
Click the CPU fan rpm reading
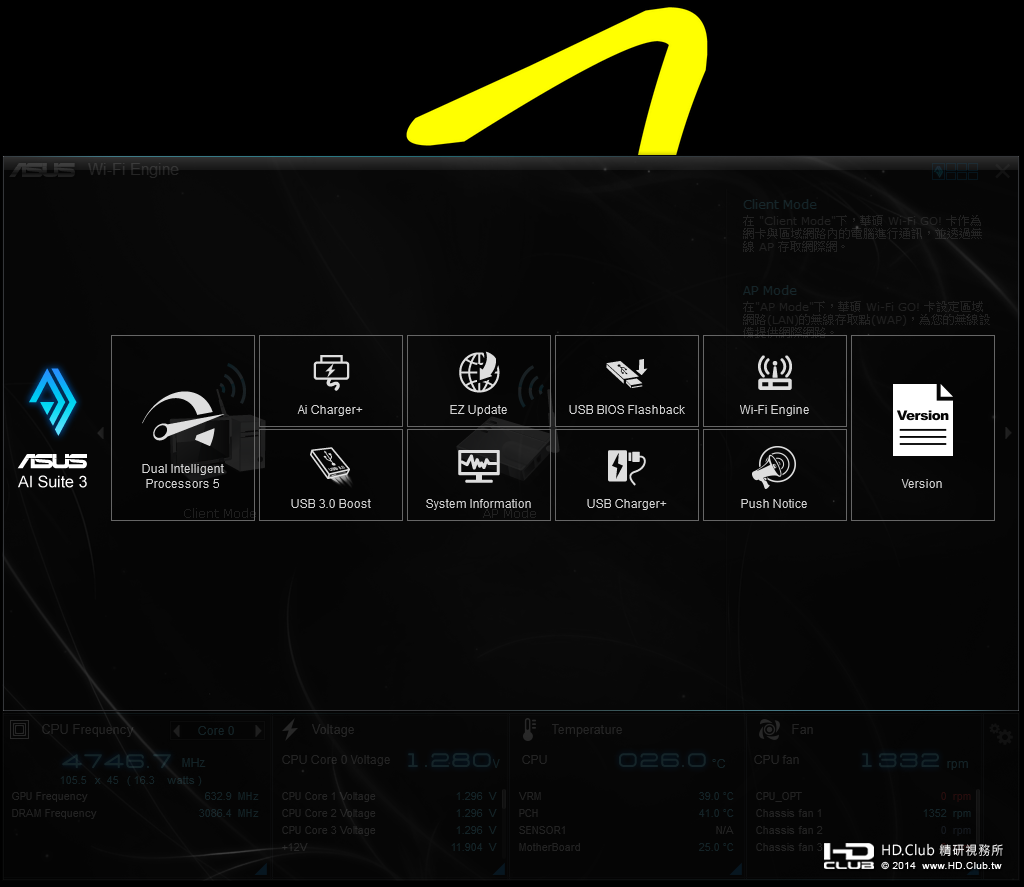pos(914,761)
